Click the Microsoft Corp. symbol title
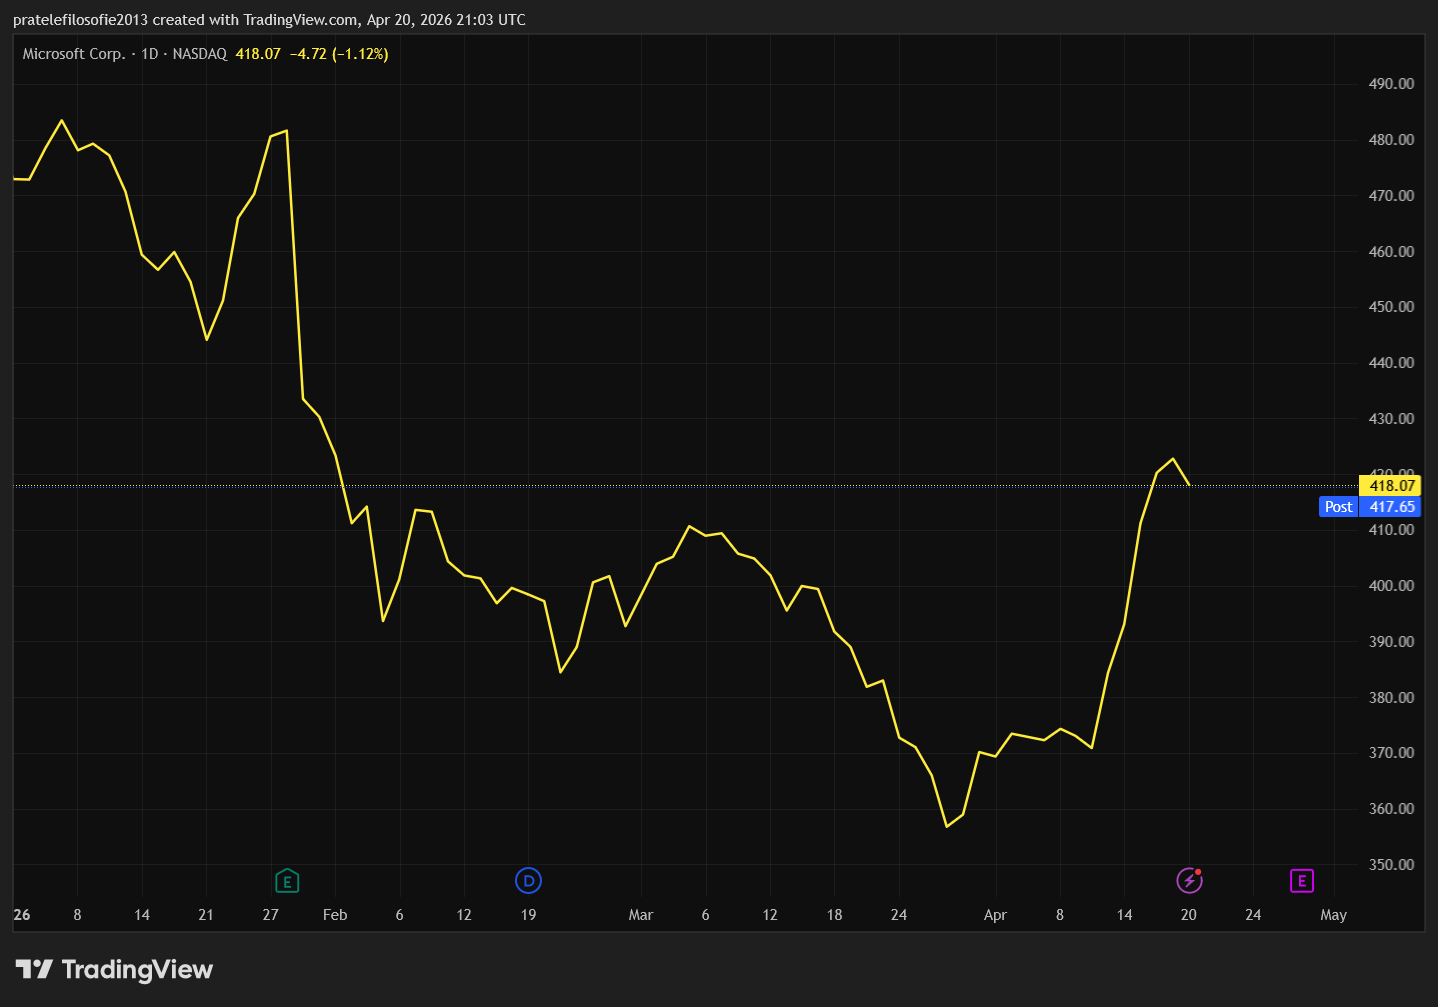 [74, 54]
